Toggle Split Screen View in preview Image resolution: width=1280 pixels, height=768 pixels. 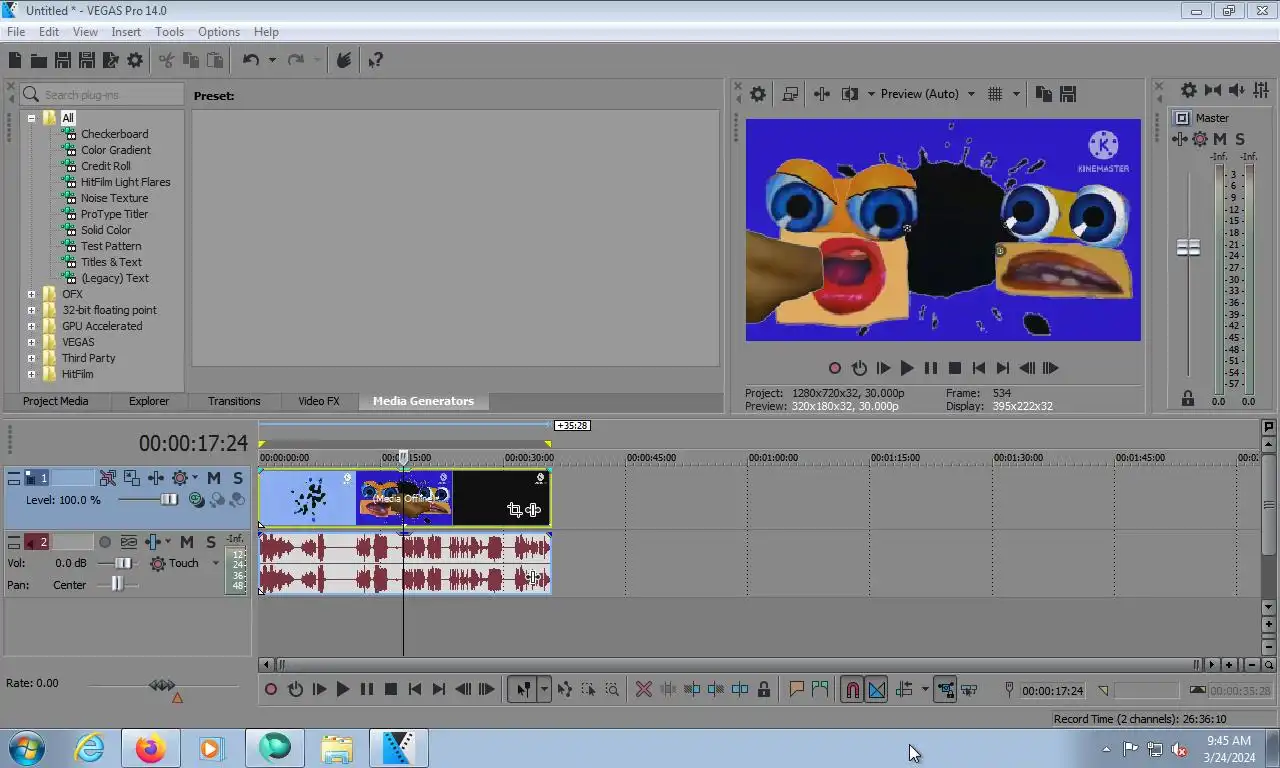tap(850, 94)
